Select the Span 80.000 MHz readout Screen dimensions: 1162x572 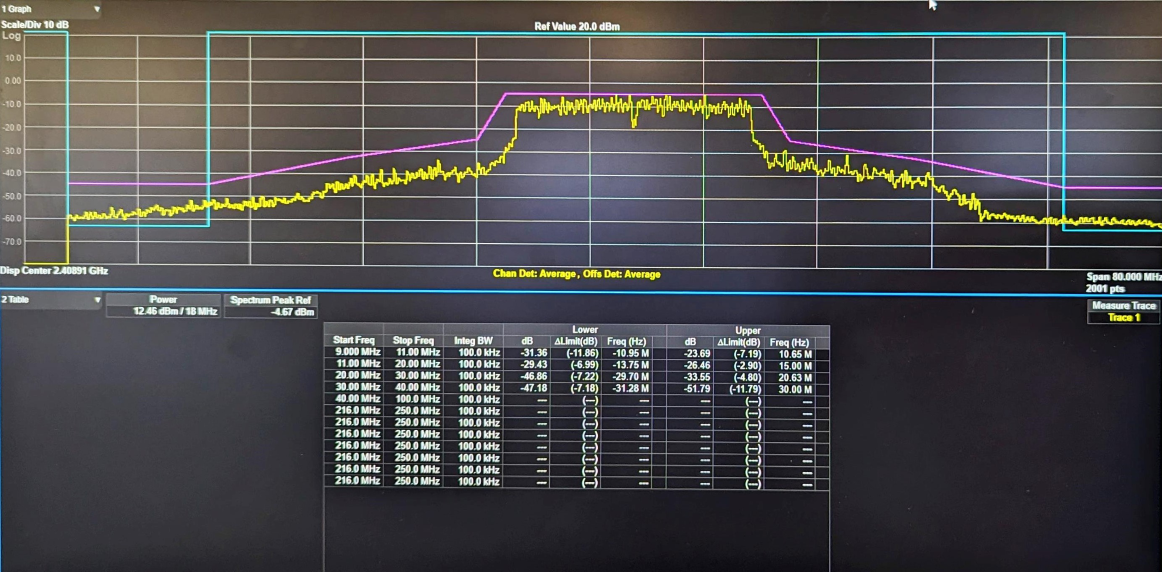pyautogui.click(x=1123, y=276)
